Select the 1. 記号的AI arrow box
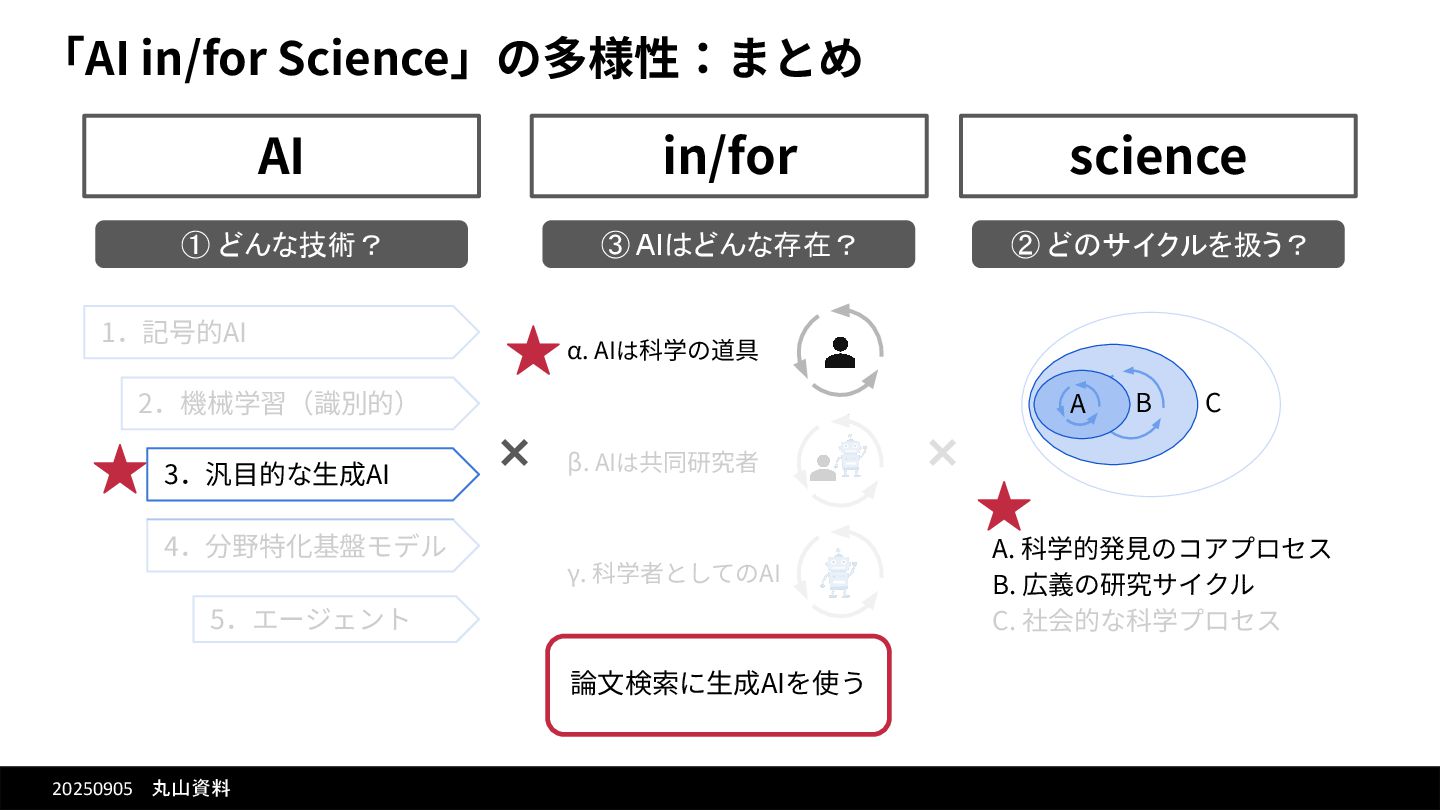Image resolution: width=1440 pixels, height=810 pixels. pyautogui.click(x=280, y=332)
